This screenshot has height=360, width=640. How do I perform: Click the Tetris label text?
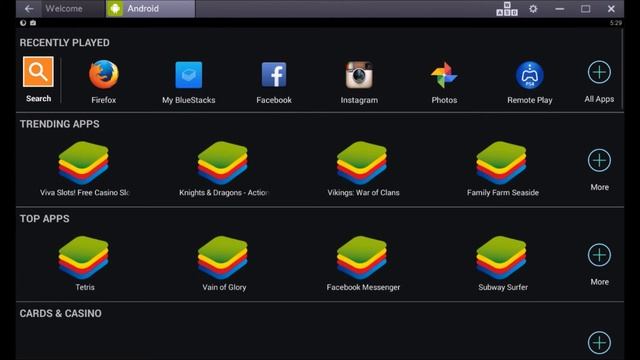pos(85,287)
